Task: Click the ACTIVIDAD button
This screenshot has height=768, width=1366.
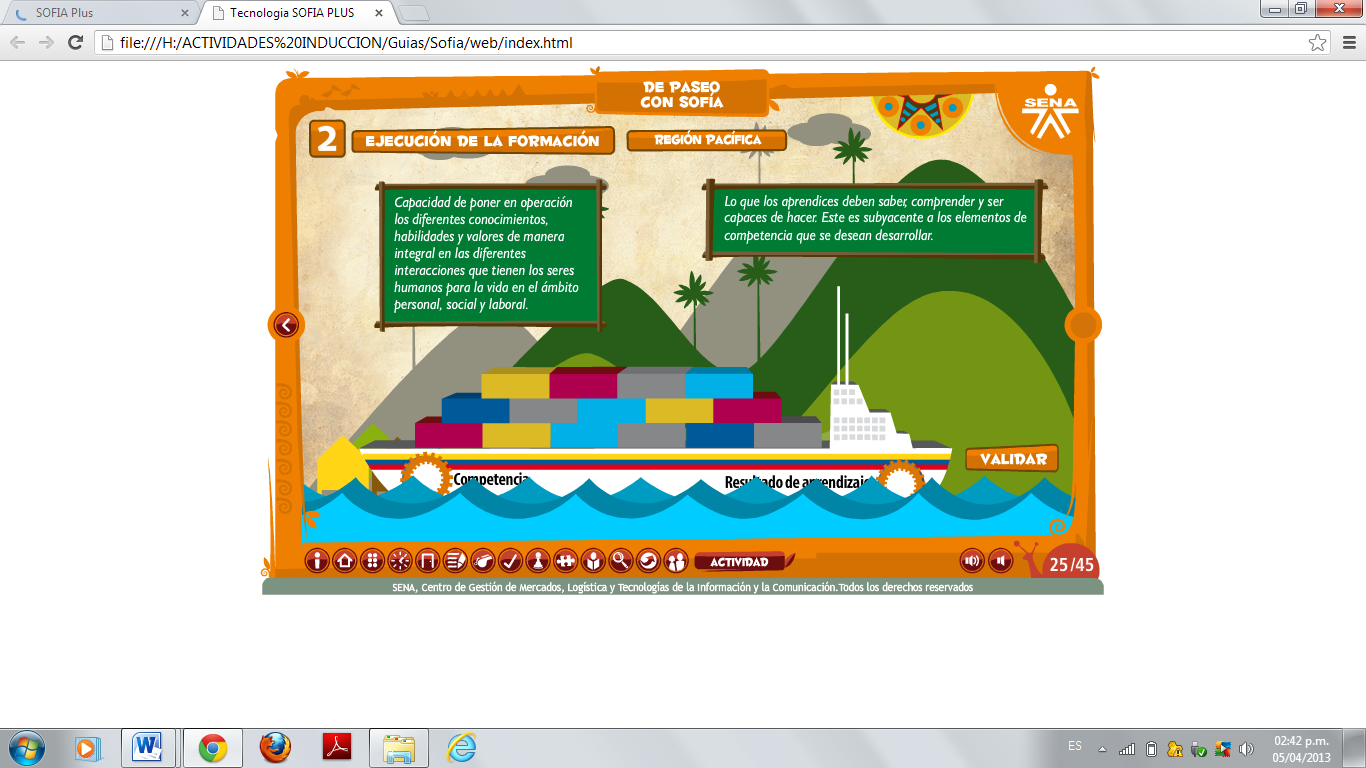Action: (742, 562)
